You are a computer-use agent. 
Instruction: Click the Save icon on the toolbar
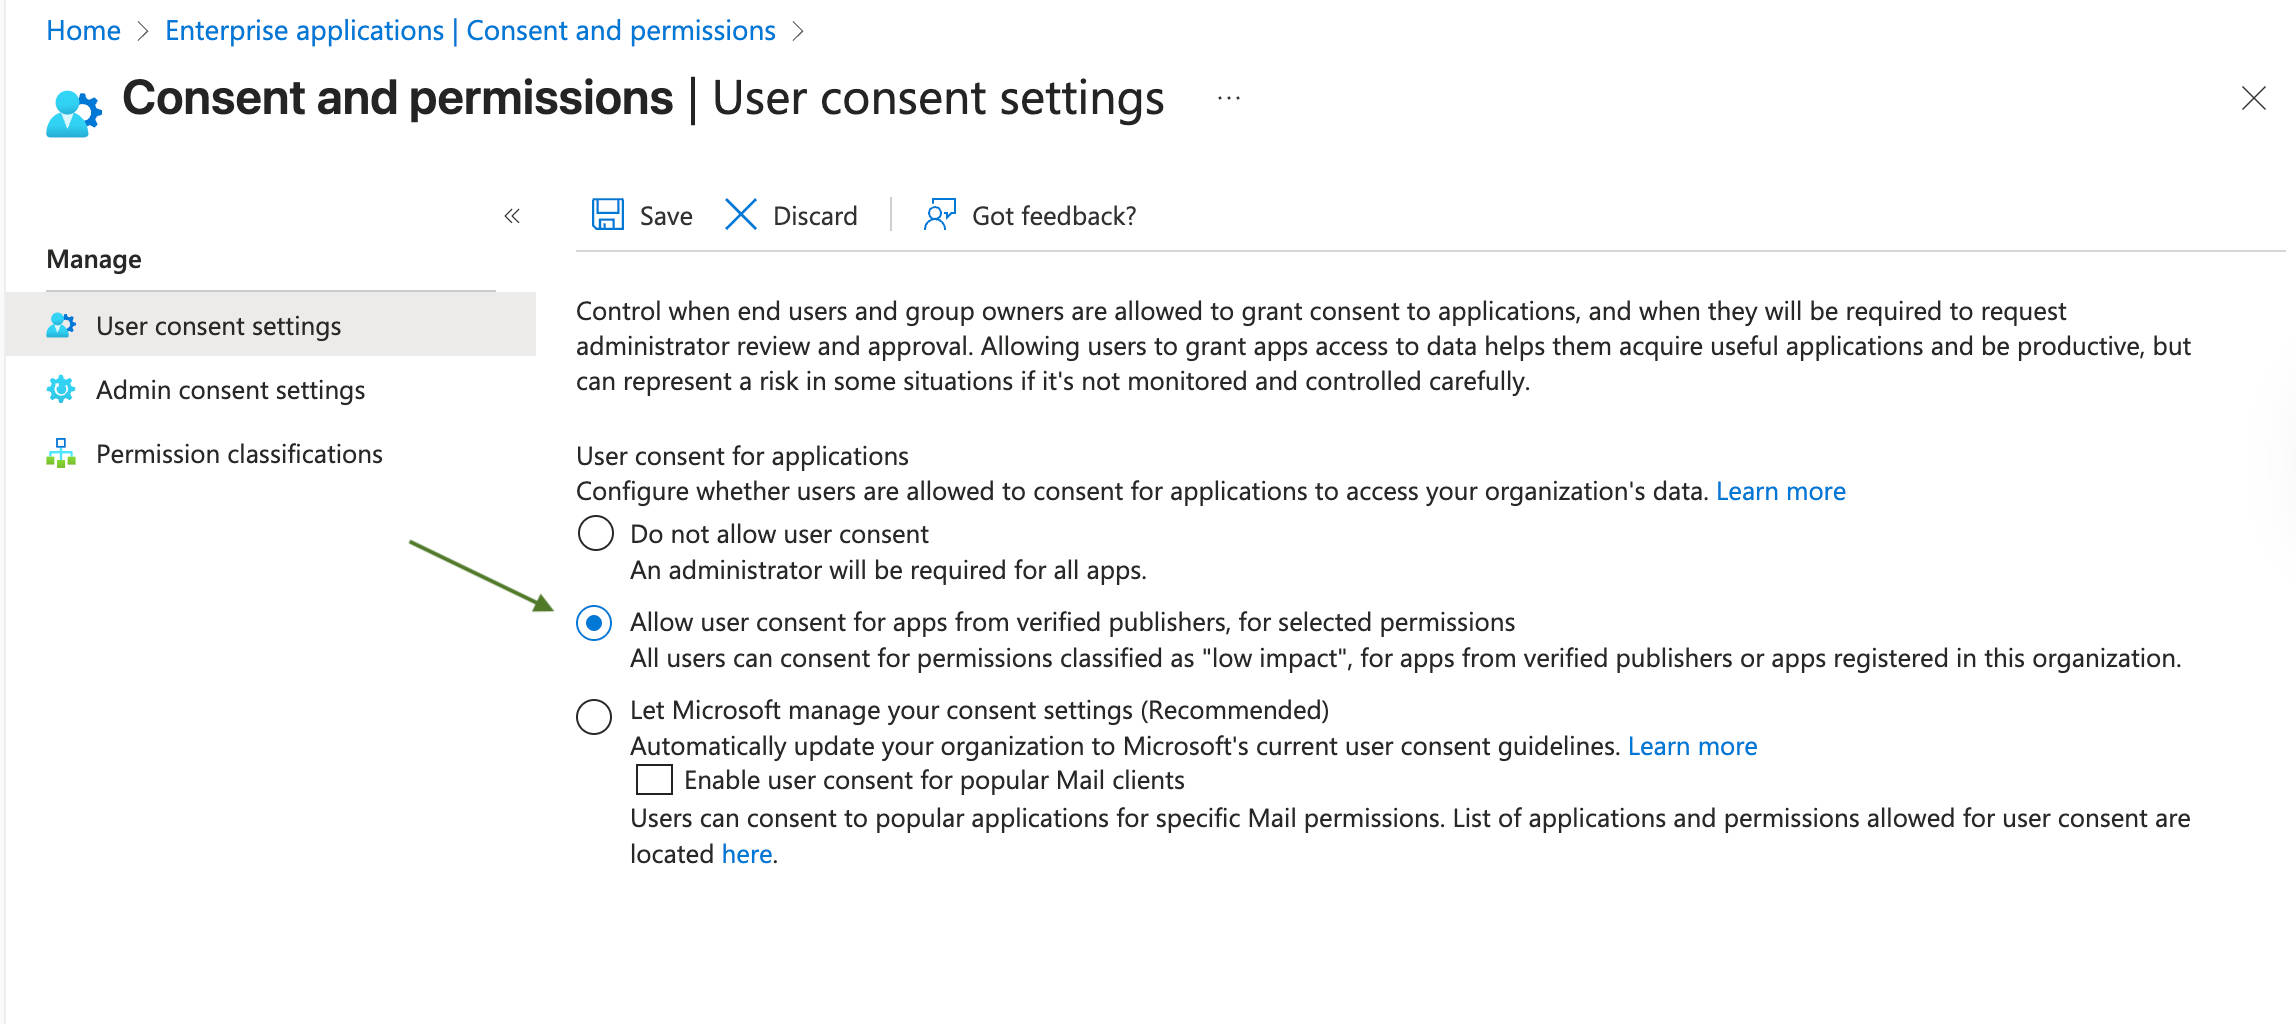(607, 214)
